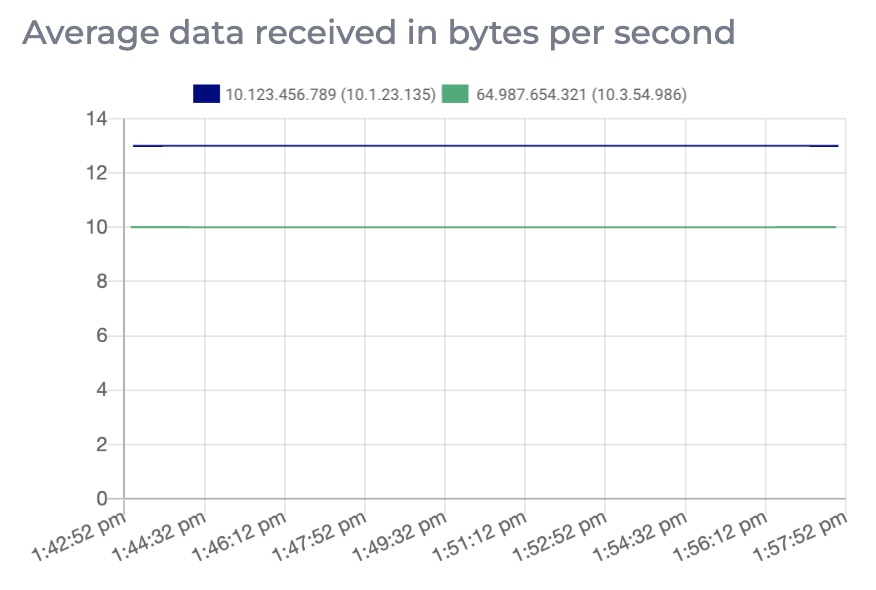
Task: Hide the 10.123.456.789 (10.1.23.135) series
Action: pos(330,94)
